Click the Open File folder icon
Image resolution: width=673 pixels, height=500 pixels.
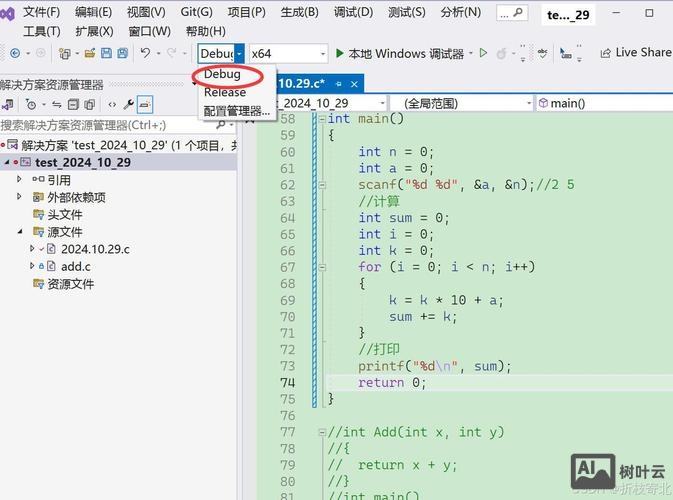point(90,53)
